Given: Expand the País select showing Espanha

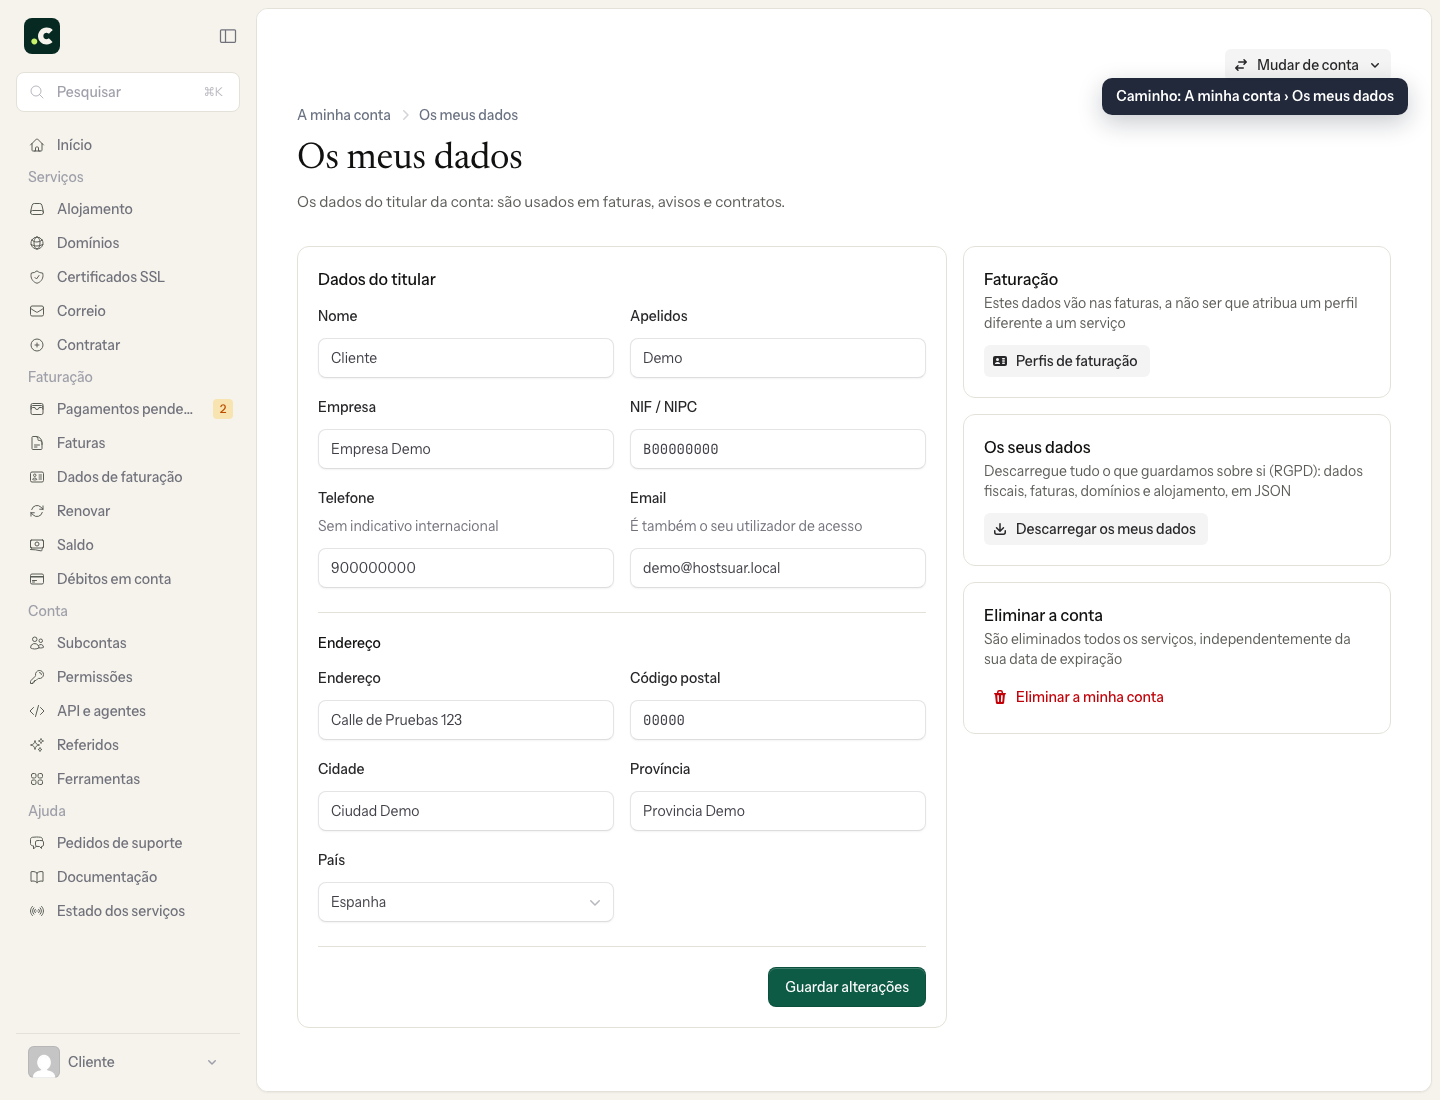Looking at the screenshot, I should (x=466, y=902).
